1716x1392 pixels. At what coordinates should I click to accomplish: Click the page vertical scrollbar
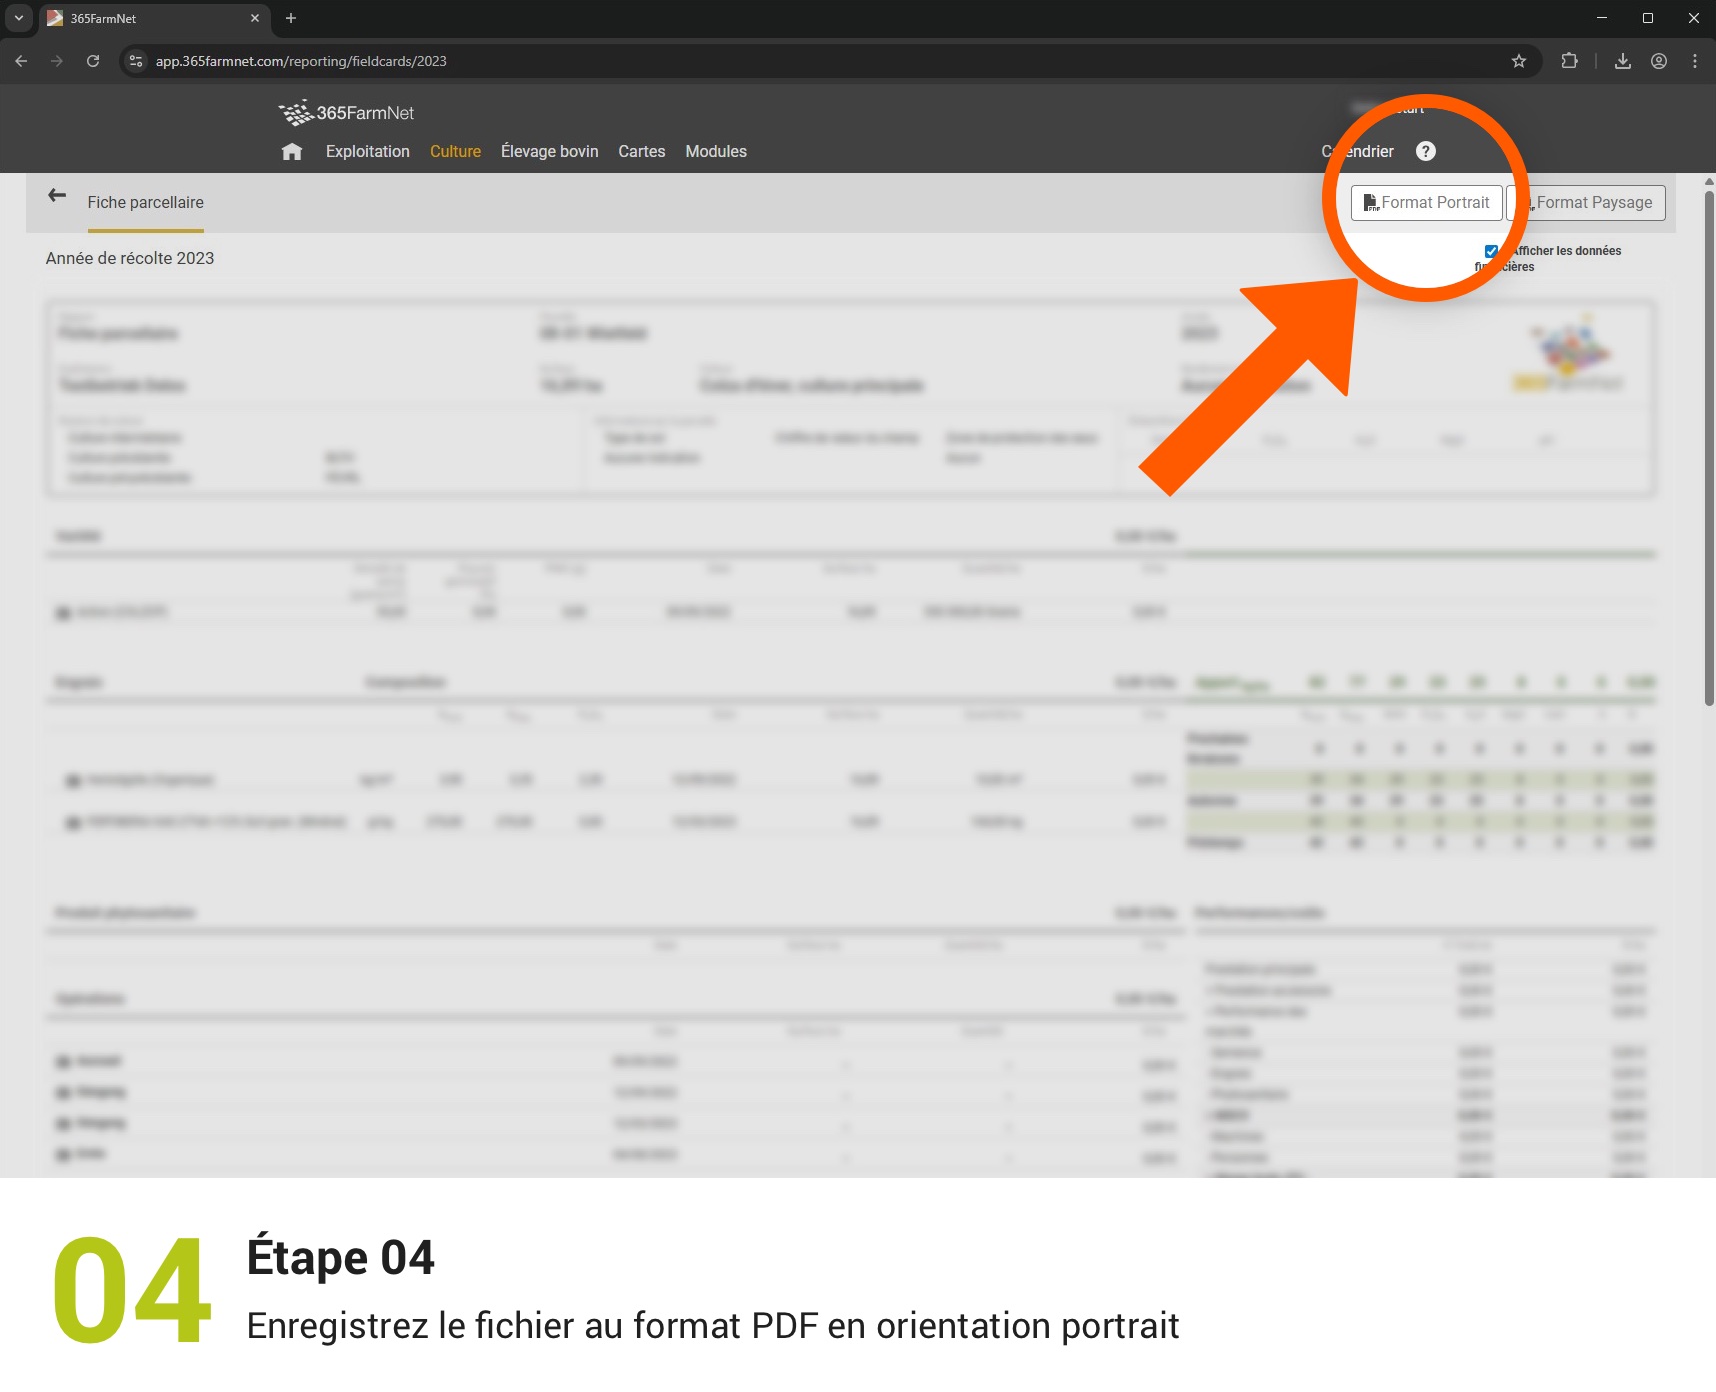pyautogui.click(x=1709, y=450)
